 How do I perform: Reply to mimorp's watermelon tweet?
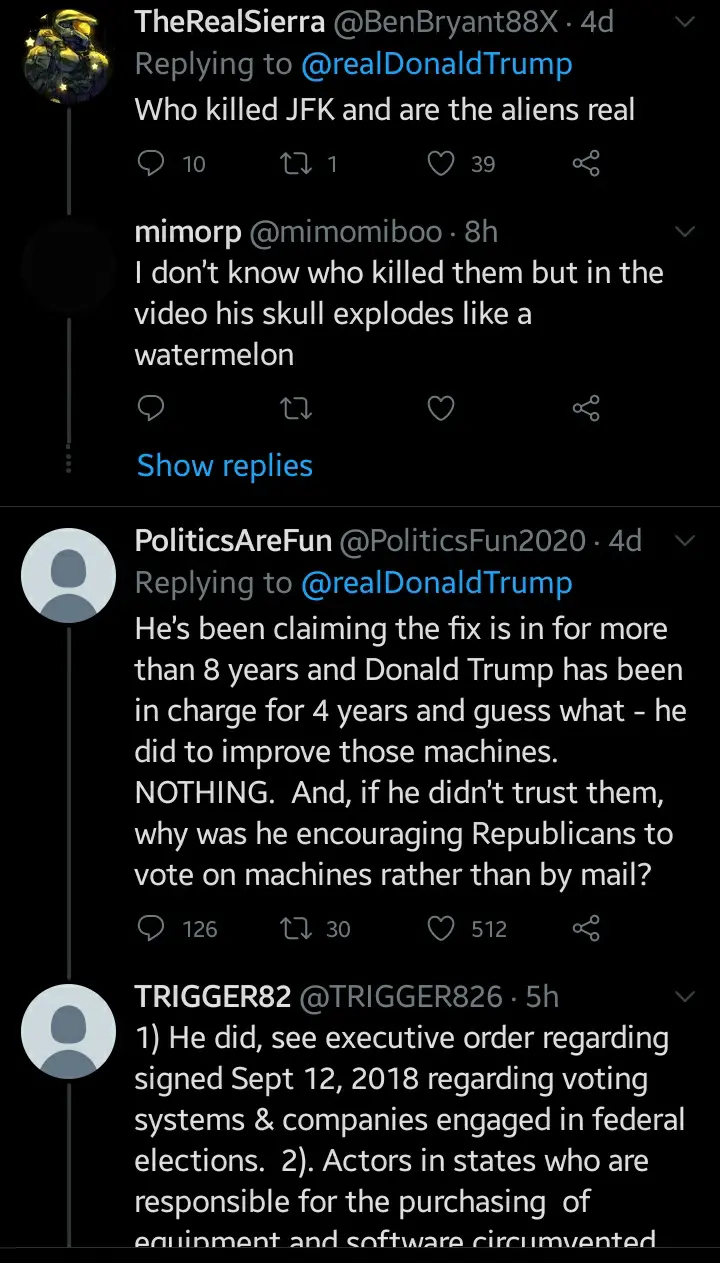pos(150,408)
